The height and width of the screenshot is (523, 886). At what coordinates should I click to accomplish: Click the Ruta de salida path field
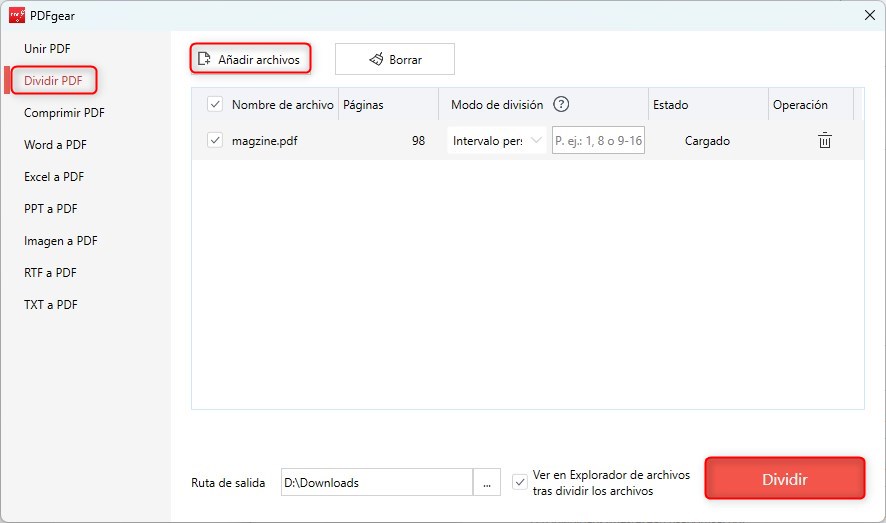pyautogui.click(x=376, y=482)
